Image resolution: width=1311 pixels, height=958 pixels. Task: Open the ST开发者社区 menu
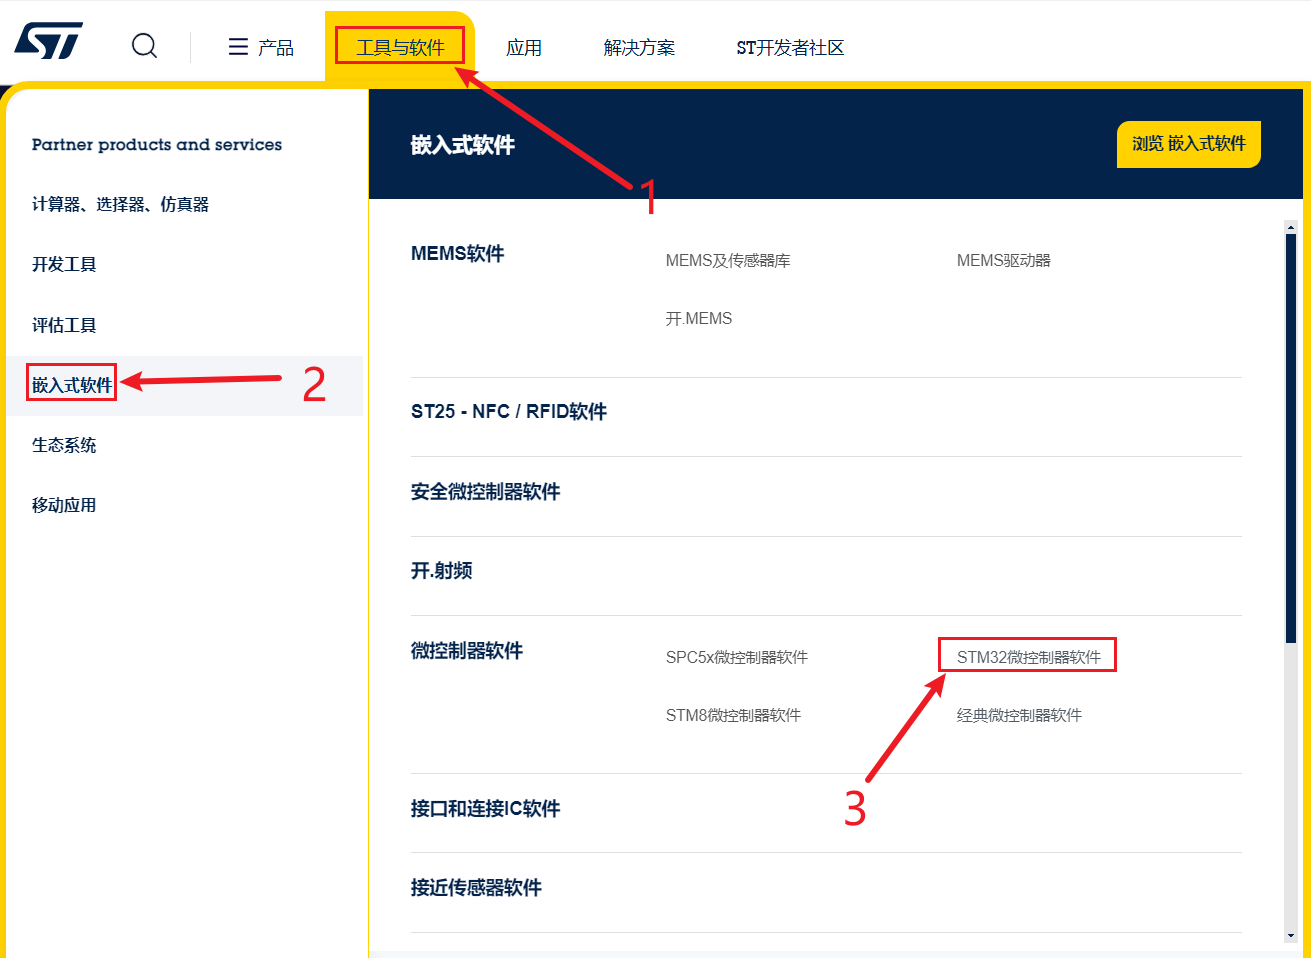click(x=790, y=47)
